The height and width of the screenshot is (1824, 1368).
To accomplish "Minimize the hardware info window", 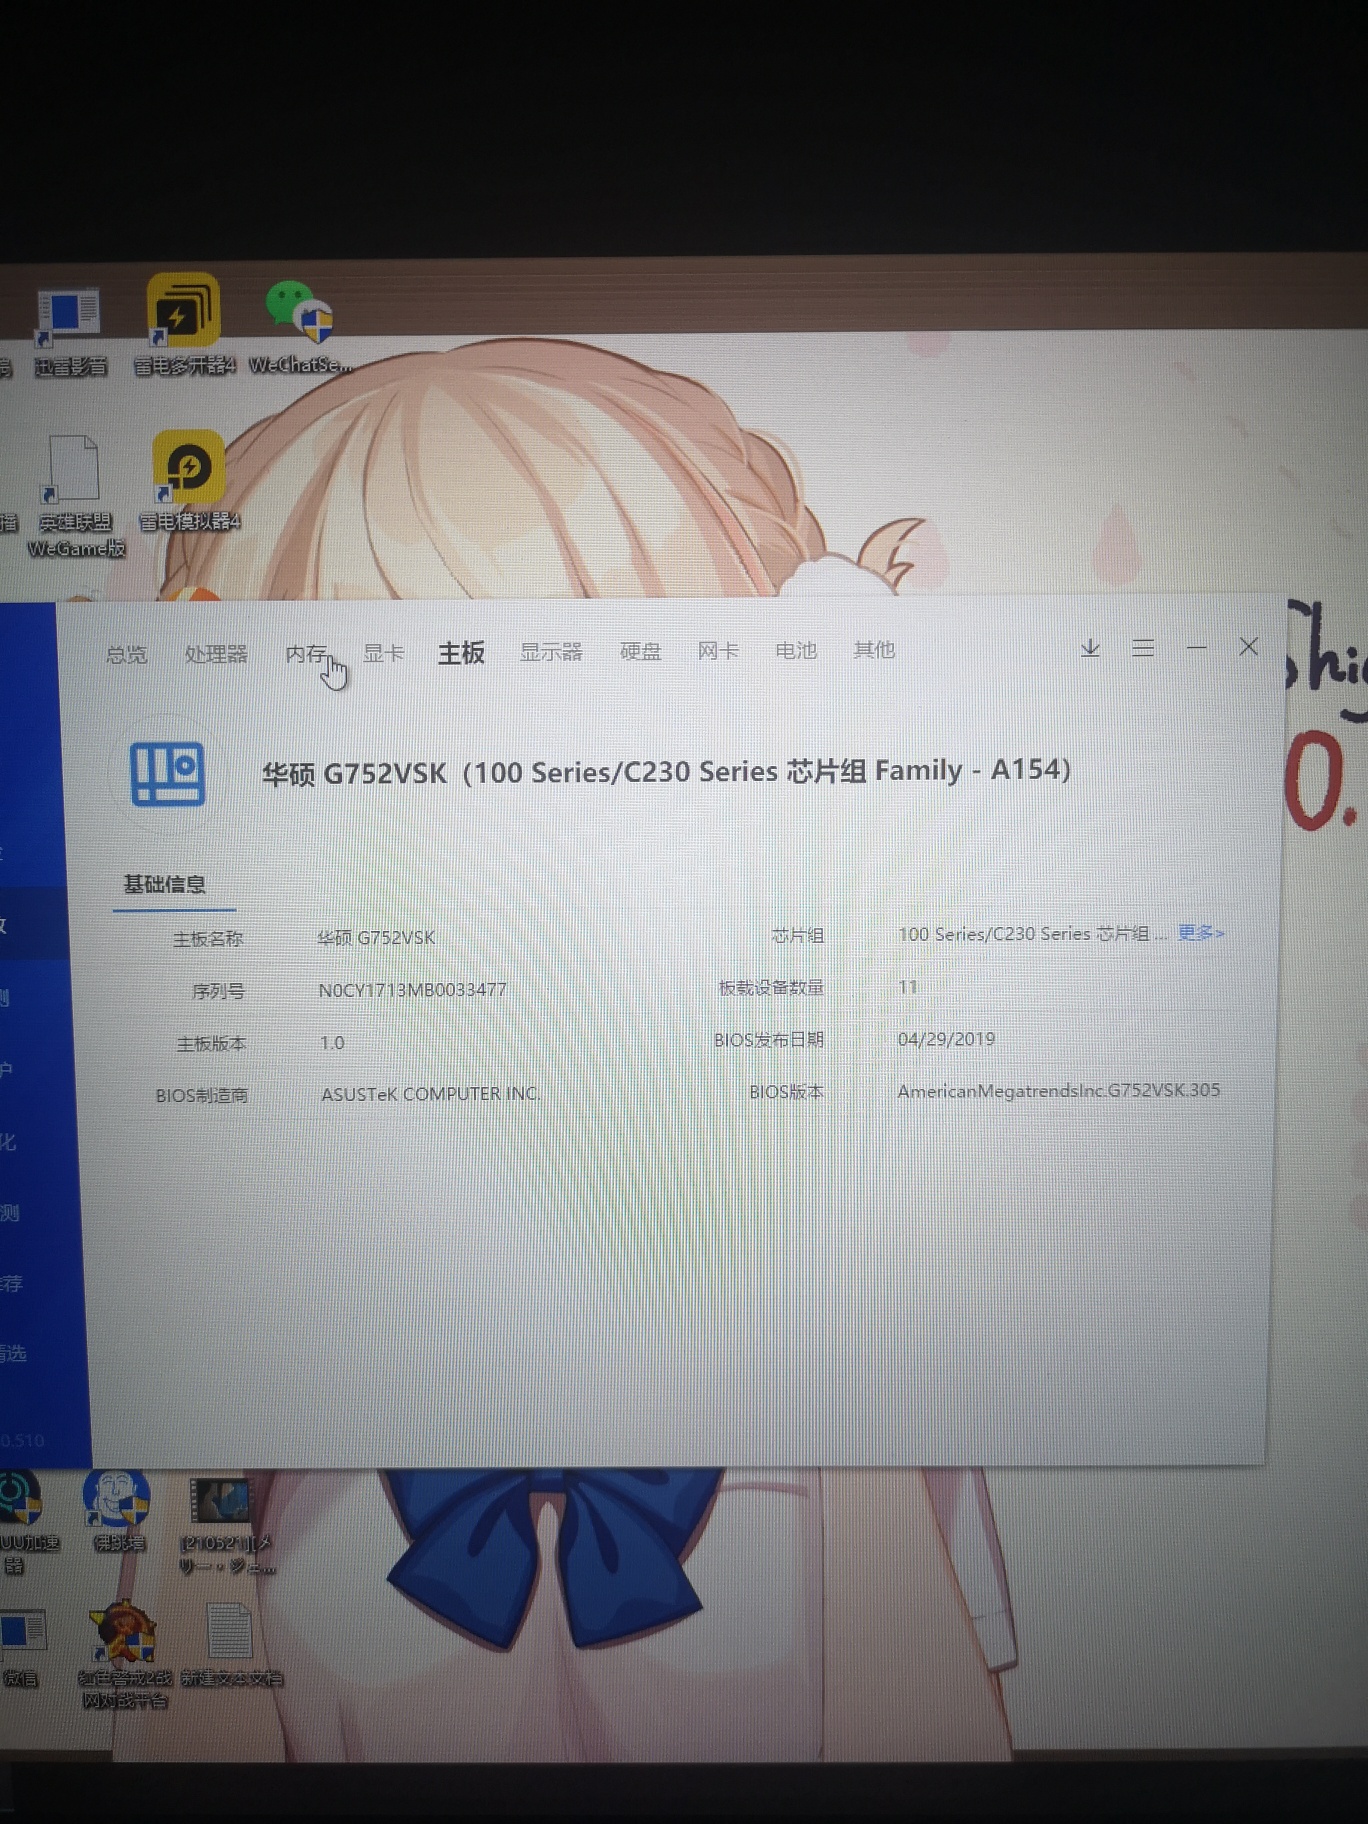I will pos(1196,648).
